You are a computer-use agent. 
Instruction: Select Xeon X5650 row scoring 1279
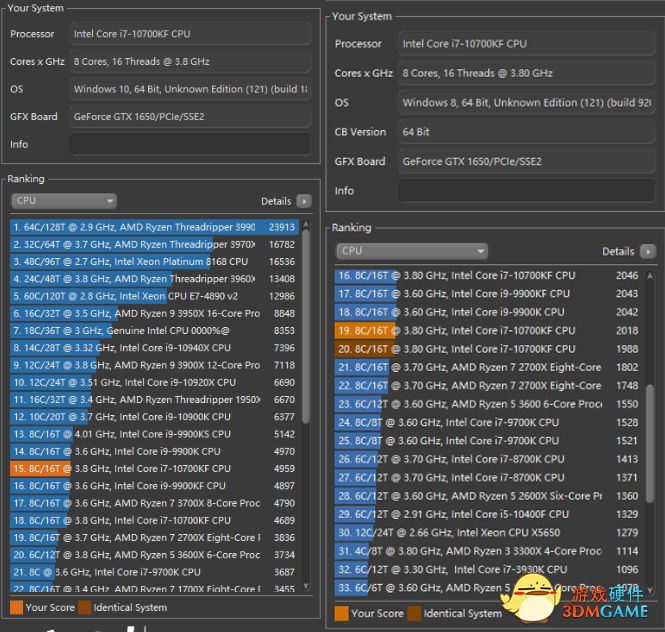[x=488, y=533]
